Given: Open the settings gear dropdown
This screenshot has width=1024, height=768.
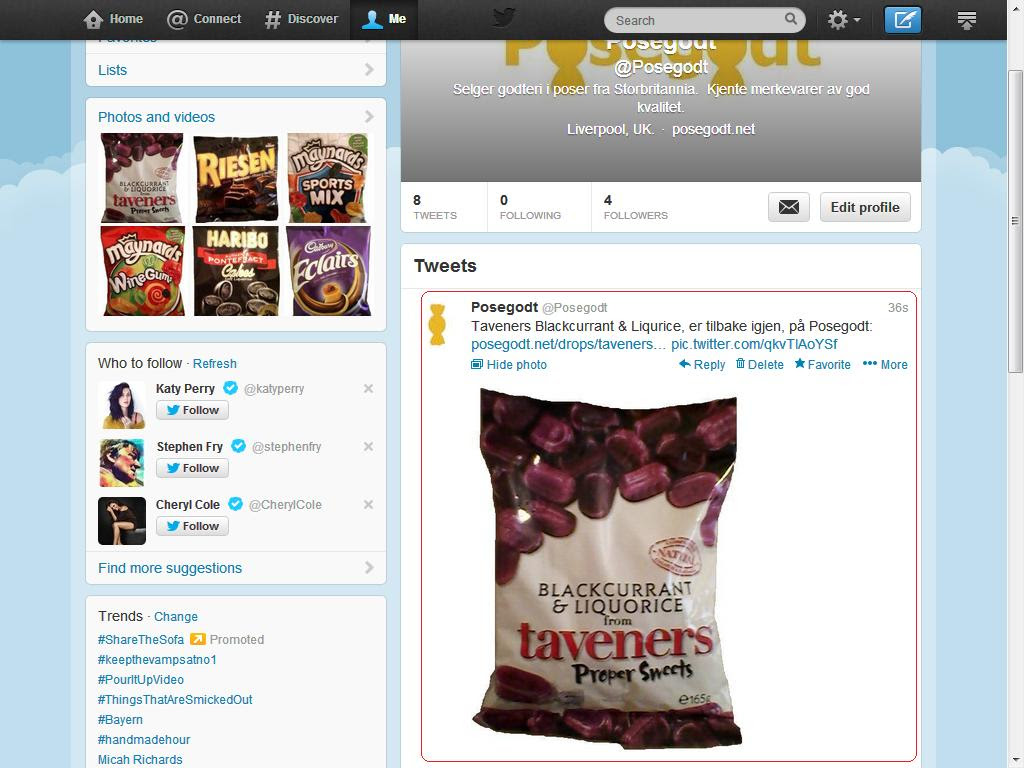Looking at the screenshot, I should (844, 20).
